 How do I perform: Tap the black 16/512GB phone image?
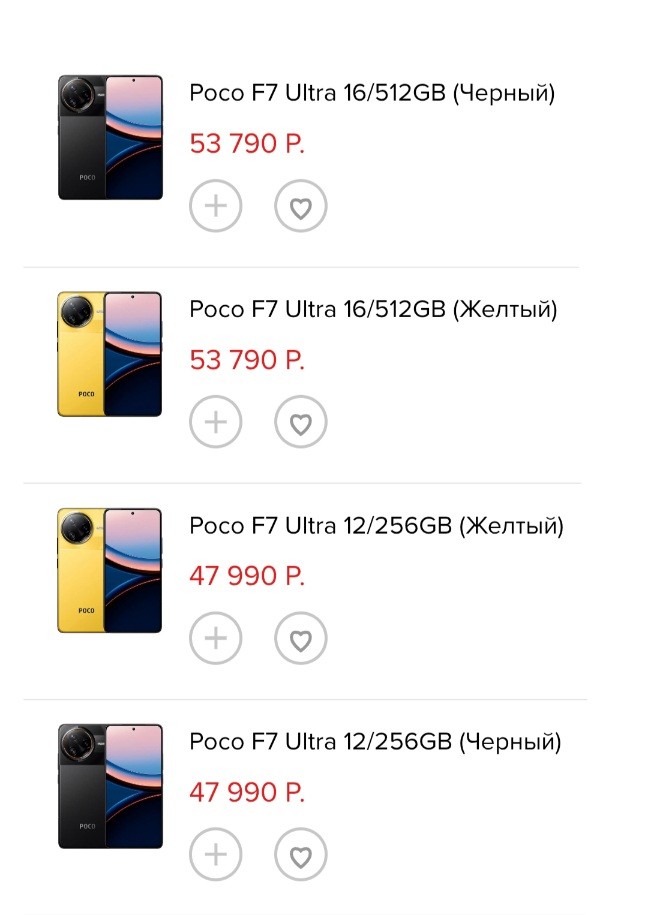coord(110,137)
